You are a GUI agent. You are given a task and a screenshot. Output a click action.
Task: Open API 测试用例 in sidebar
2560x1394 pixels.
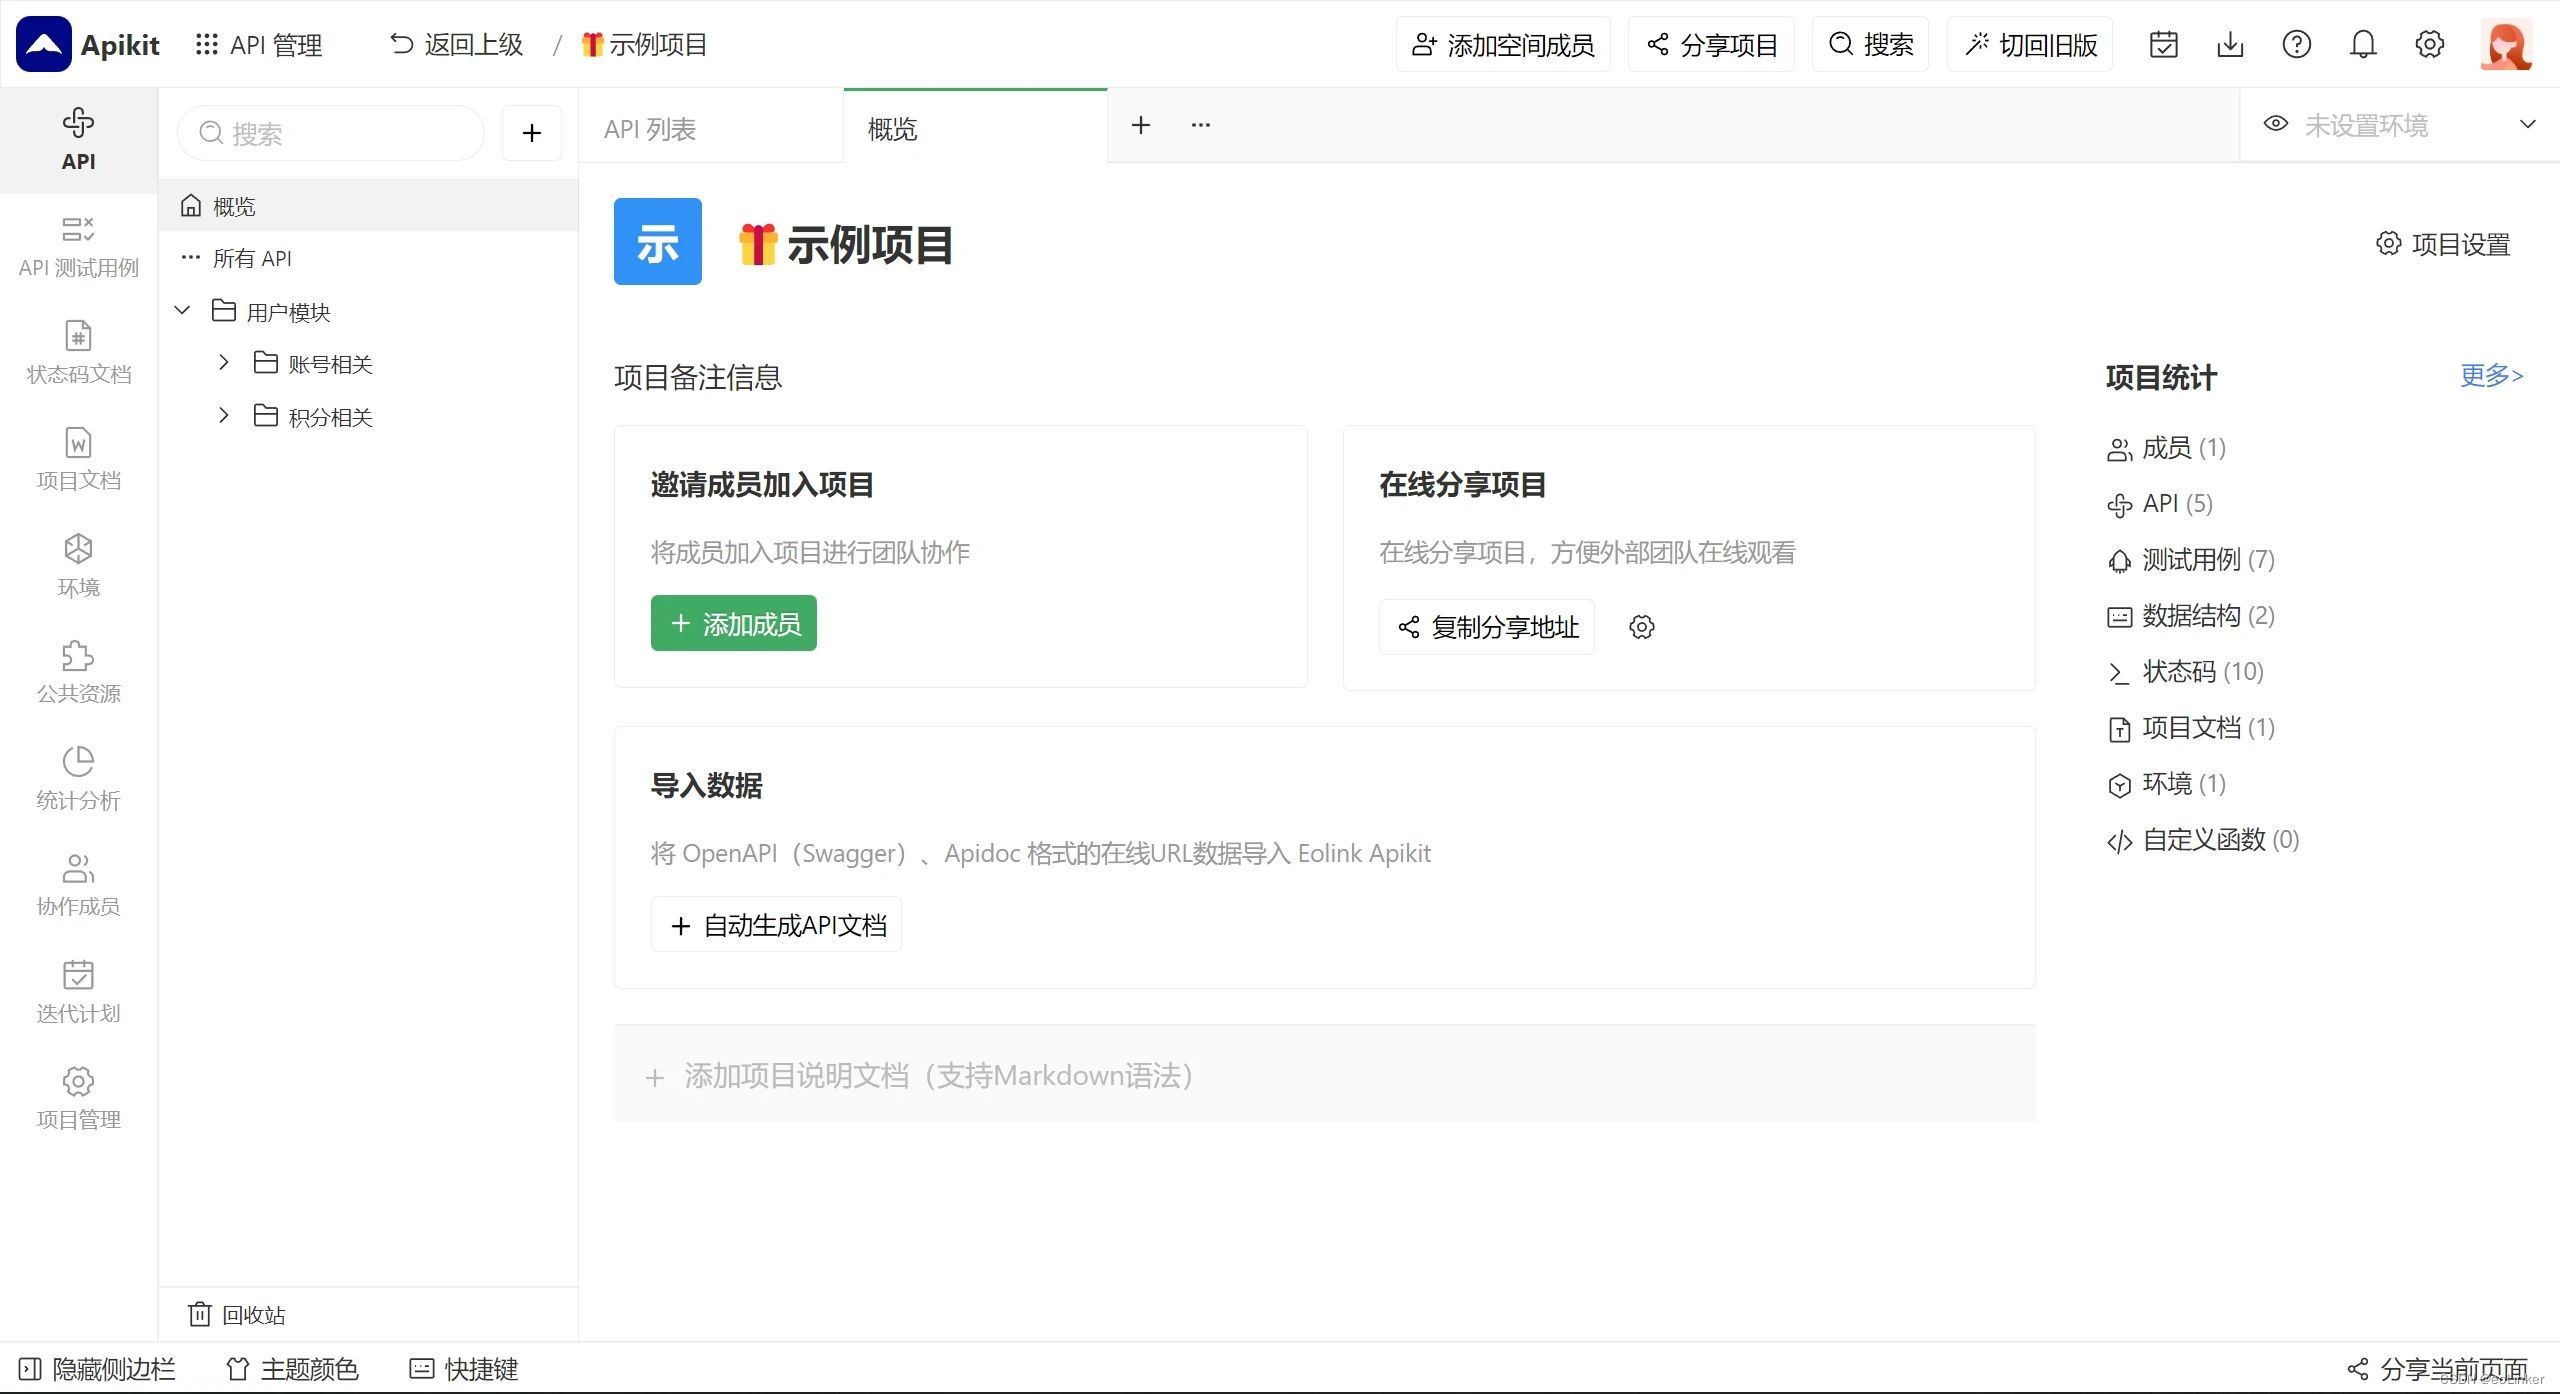pos(78,246)
